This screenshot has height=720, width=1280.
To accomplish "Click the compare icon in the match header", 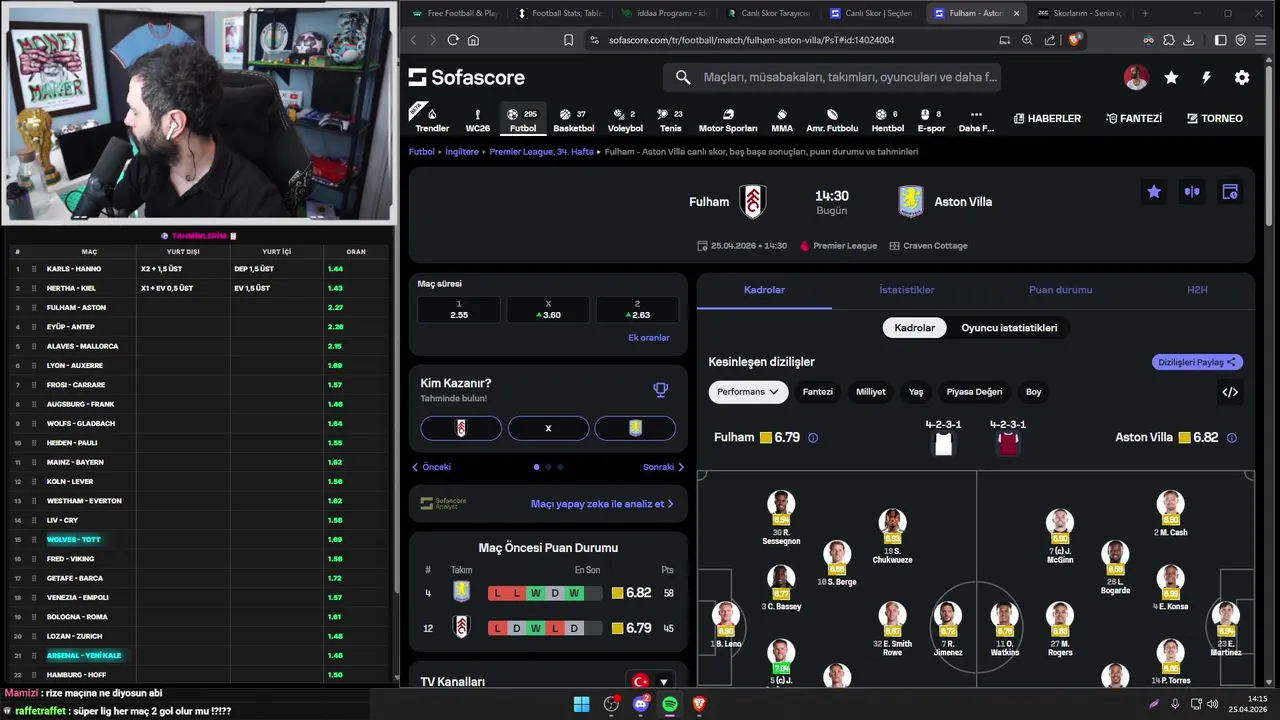I will coord(1192,192).
